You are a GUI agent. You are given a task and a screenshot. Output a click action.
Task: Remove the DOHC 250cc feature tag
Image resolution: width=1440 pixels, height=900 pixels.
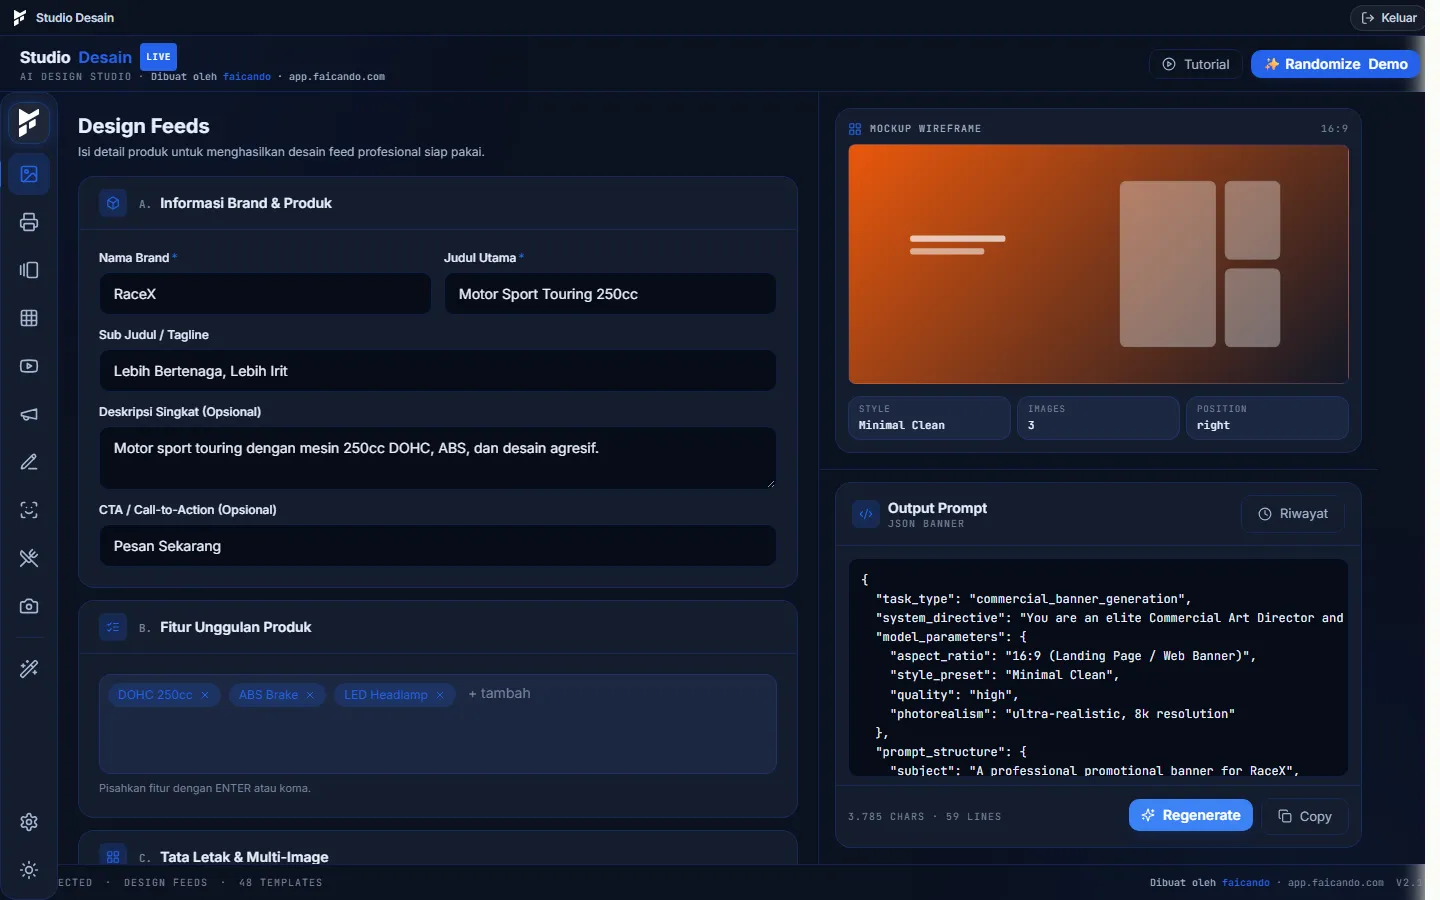(205, 695)
